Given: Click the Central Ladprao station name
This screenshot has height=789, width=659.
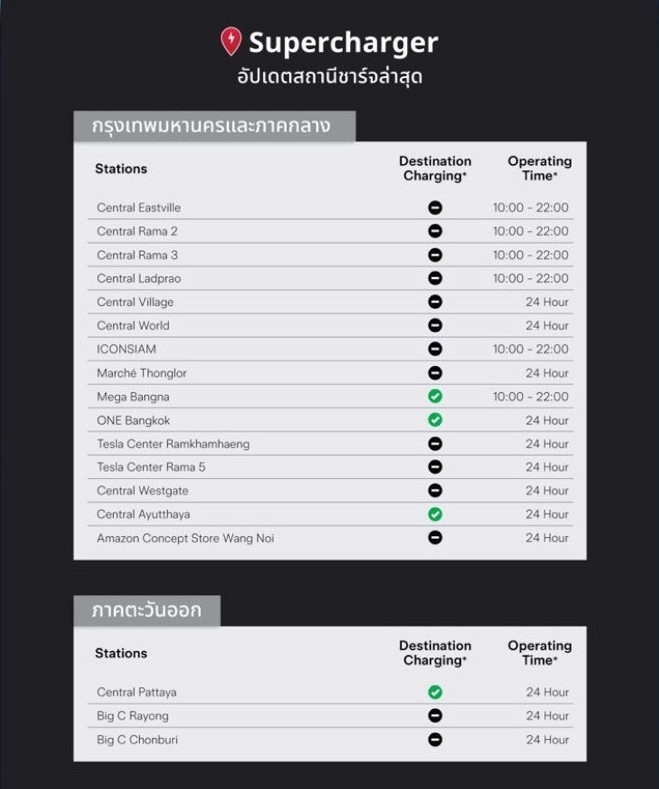Looking at the screenshot, I should point(139,278).
